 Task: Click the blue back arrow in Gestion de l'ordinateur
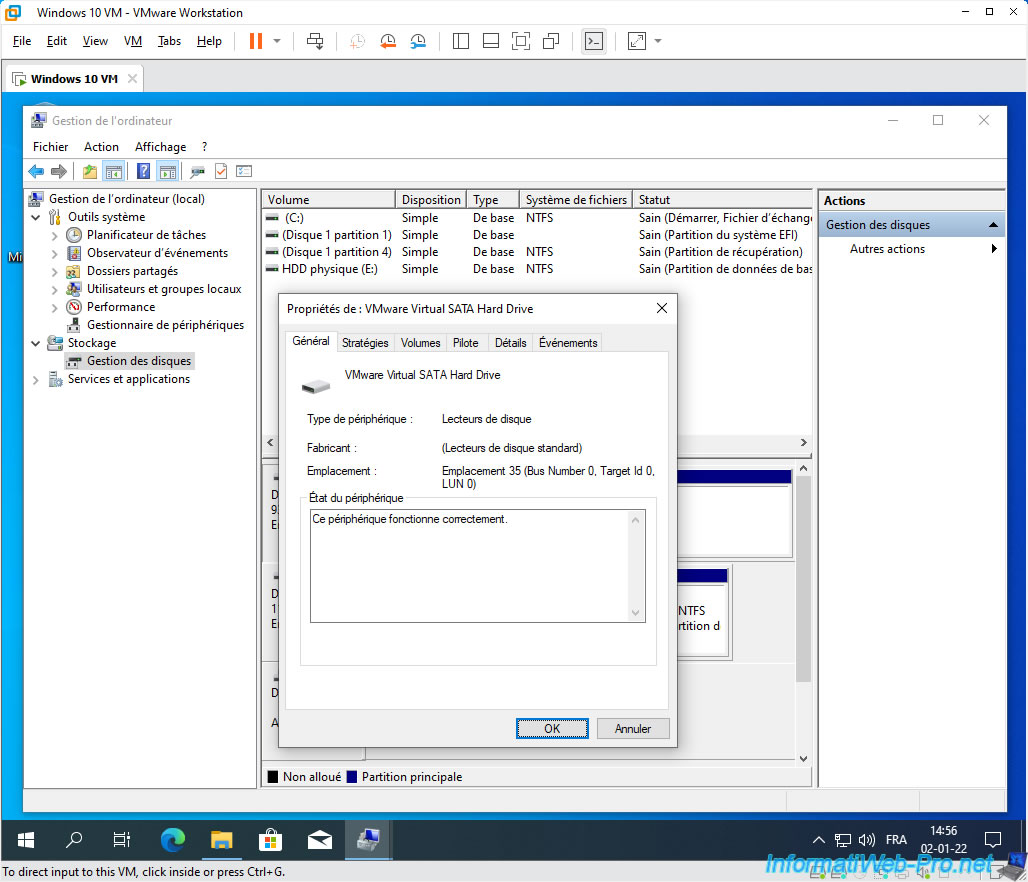(36, 171)
